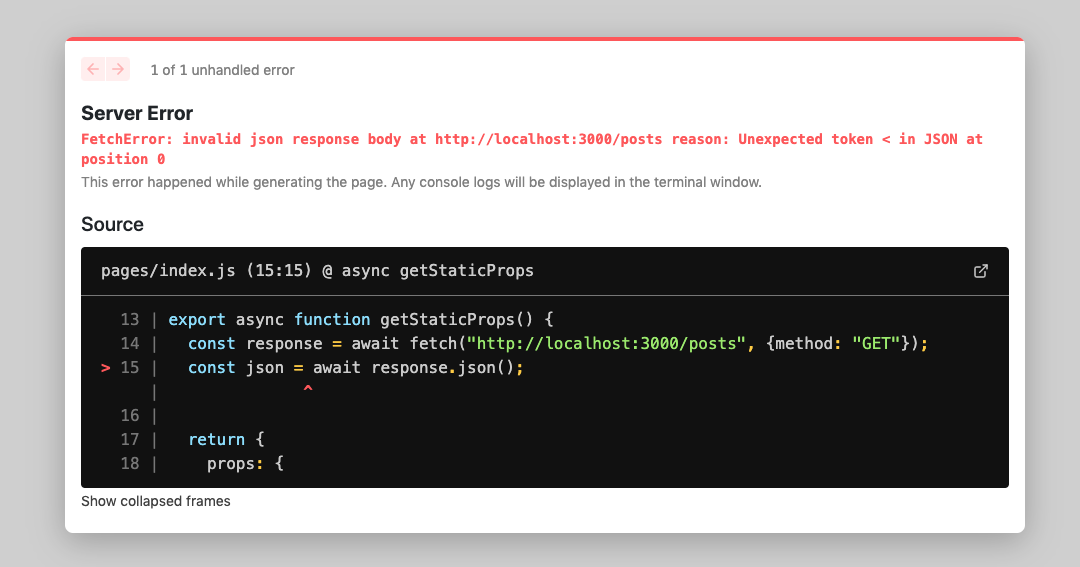Click code line 13 export async function
The width and height of the screenshot is (1080, 567).
(x=361, y=320)
